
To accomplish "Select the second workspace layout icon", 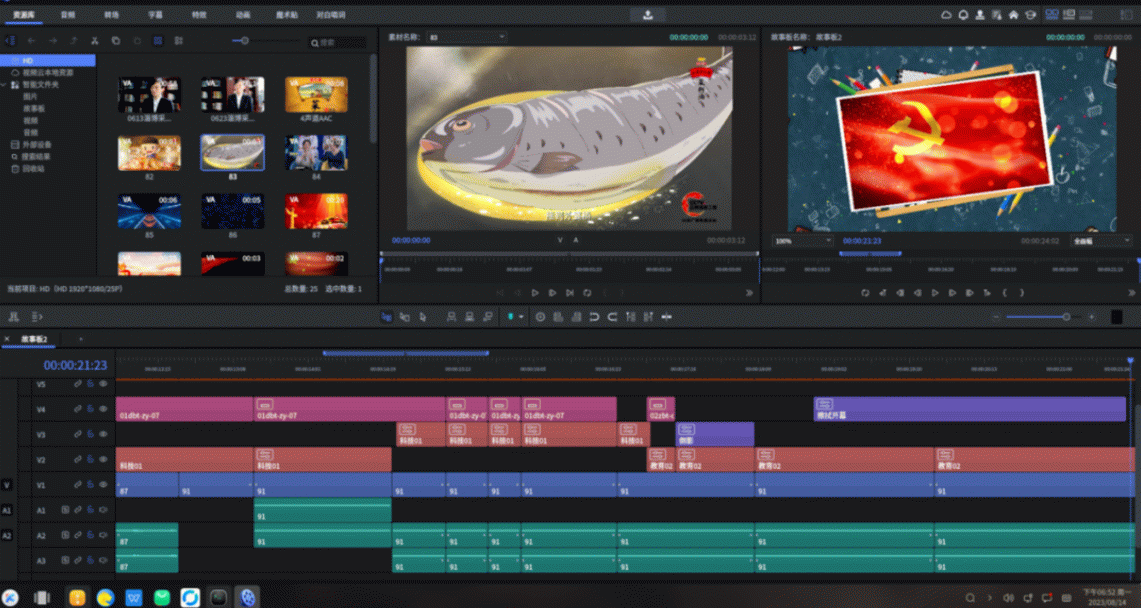I will point(1069,14).
